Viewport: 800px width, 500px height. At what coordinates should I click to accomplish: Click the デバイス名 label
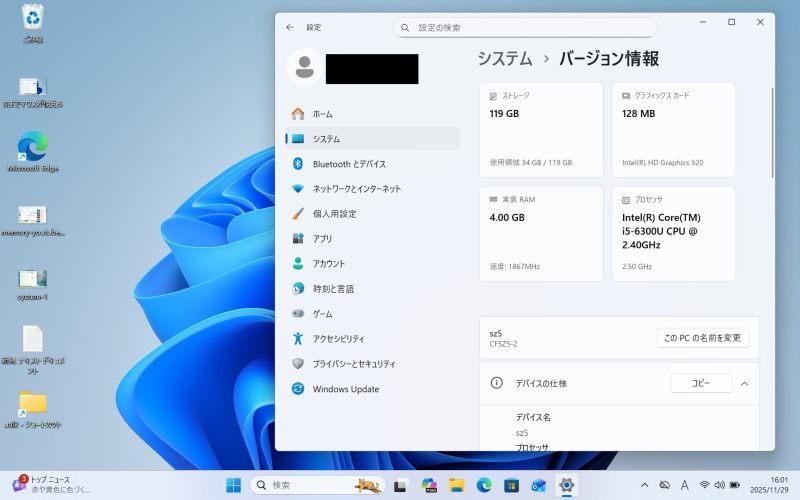pyautogui.click(x=533, y=417)
